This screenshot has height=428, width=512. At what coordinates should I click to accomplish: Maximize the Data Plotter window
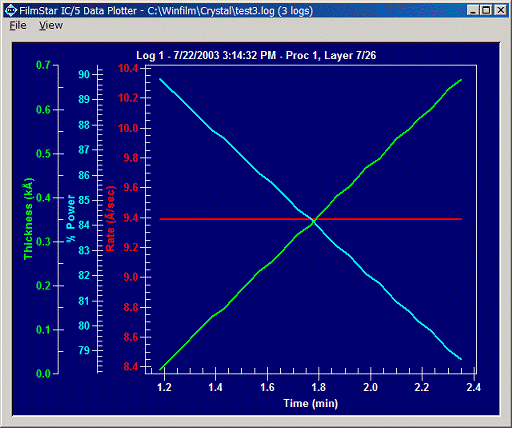pyautogui.click(x=486, y=10)
